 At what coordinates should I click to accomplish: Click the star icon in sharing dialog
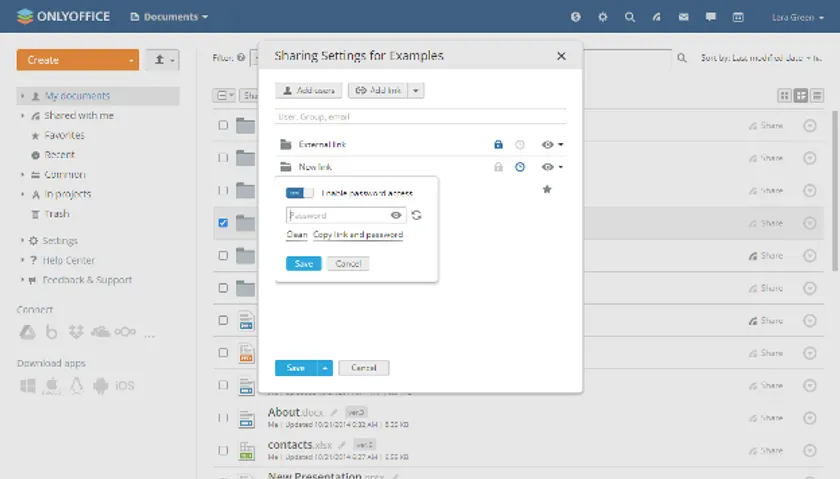click(x=547, y=189)
